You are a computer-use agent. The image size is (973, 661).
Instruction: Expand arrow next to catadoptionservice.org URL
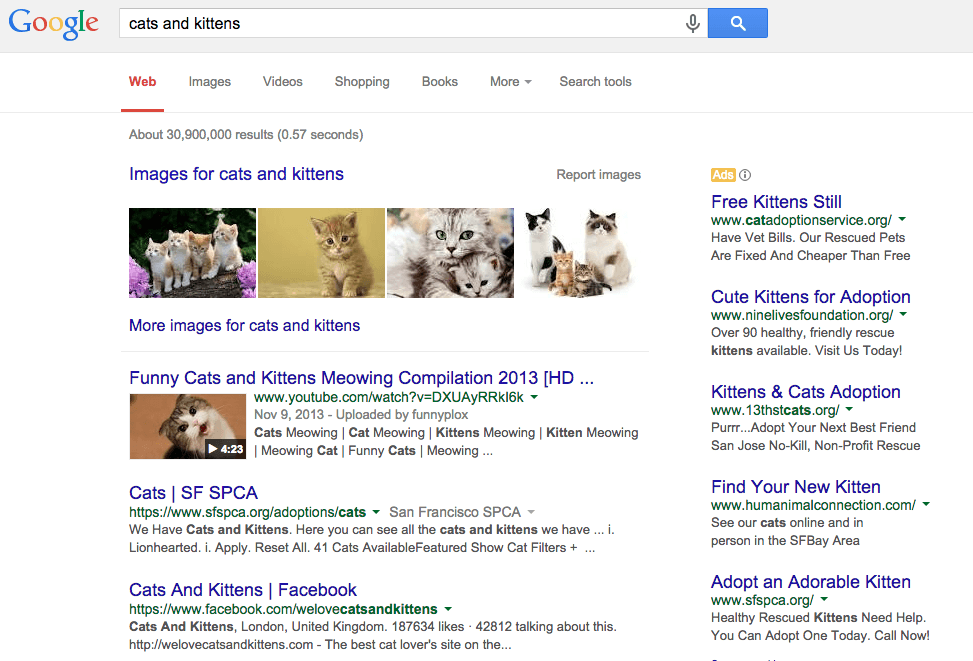tap(902, 219)
